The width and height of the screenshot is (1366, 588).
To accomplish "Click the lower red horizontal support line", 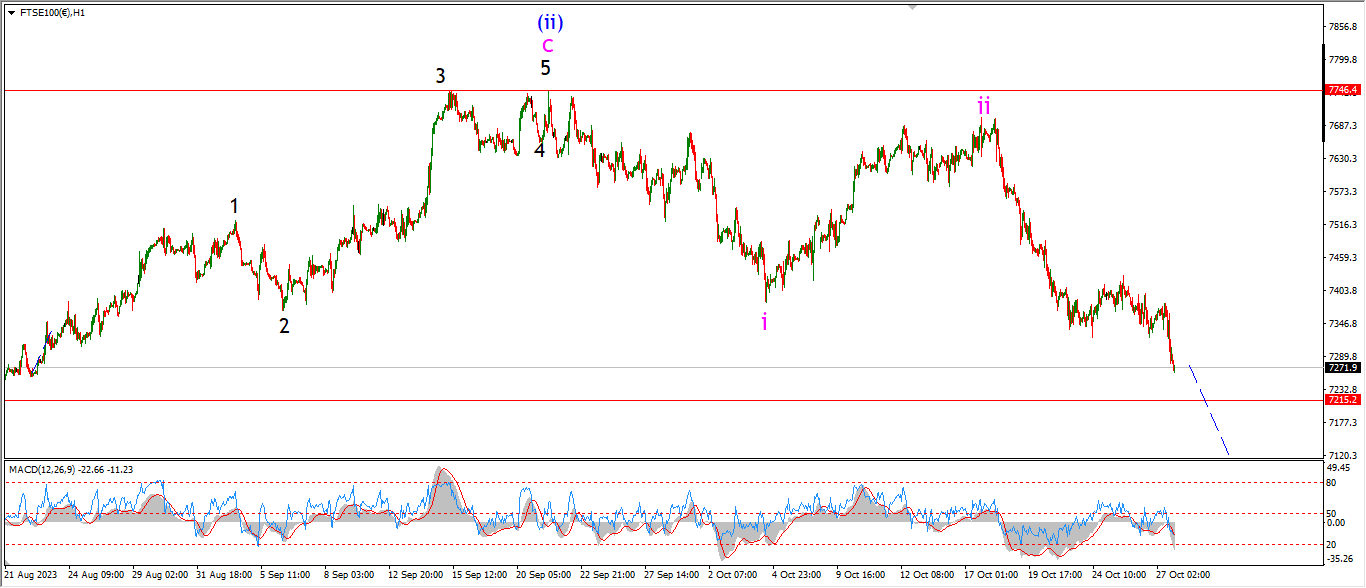I will point(200,400).
